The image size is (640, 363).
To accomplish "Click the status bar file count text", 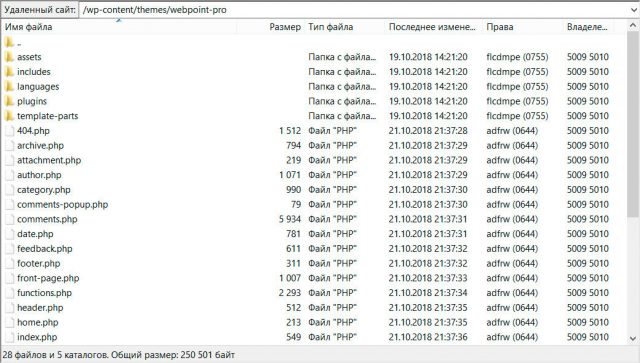I will point(119,354).
